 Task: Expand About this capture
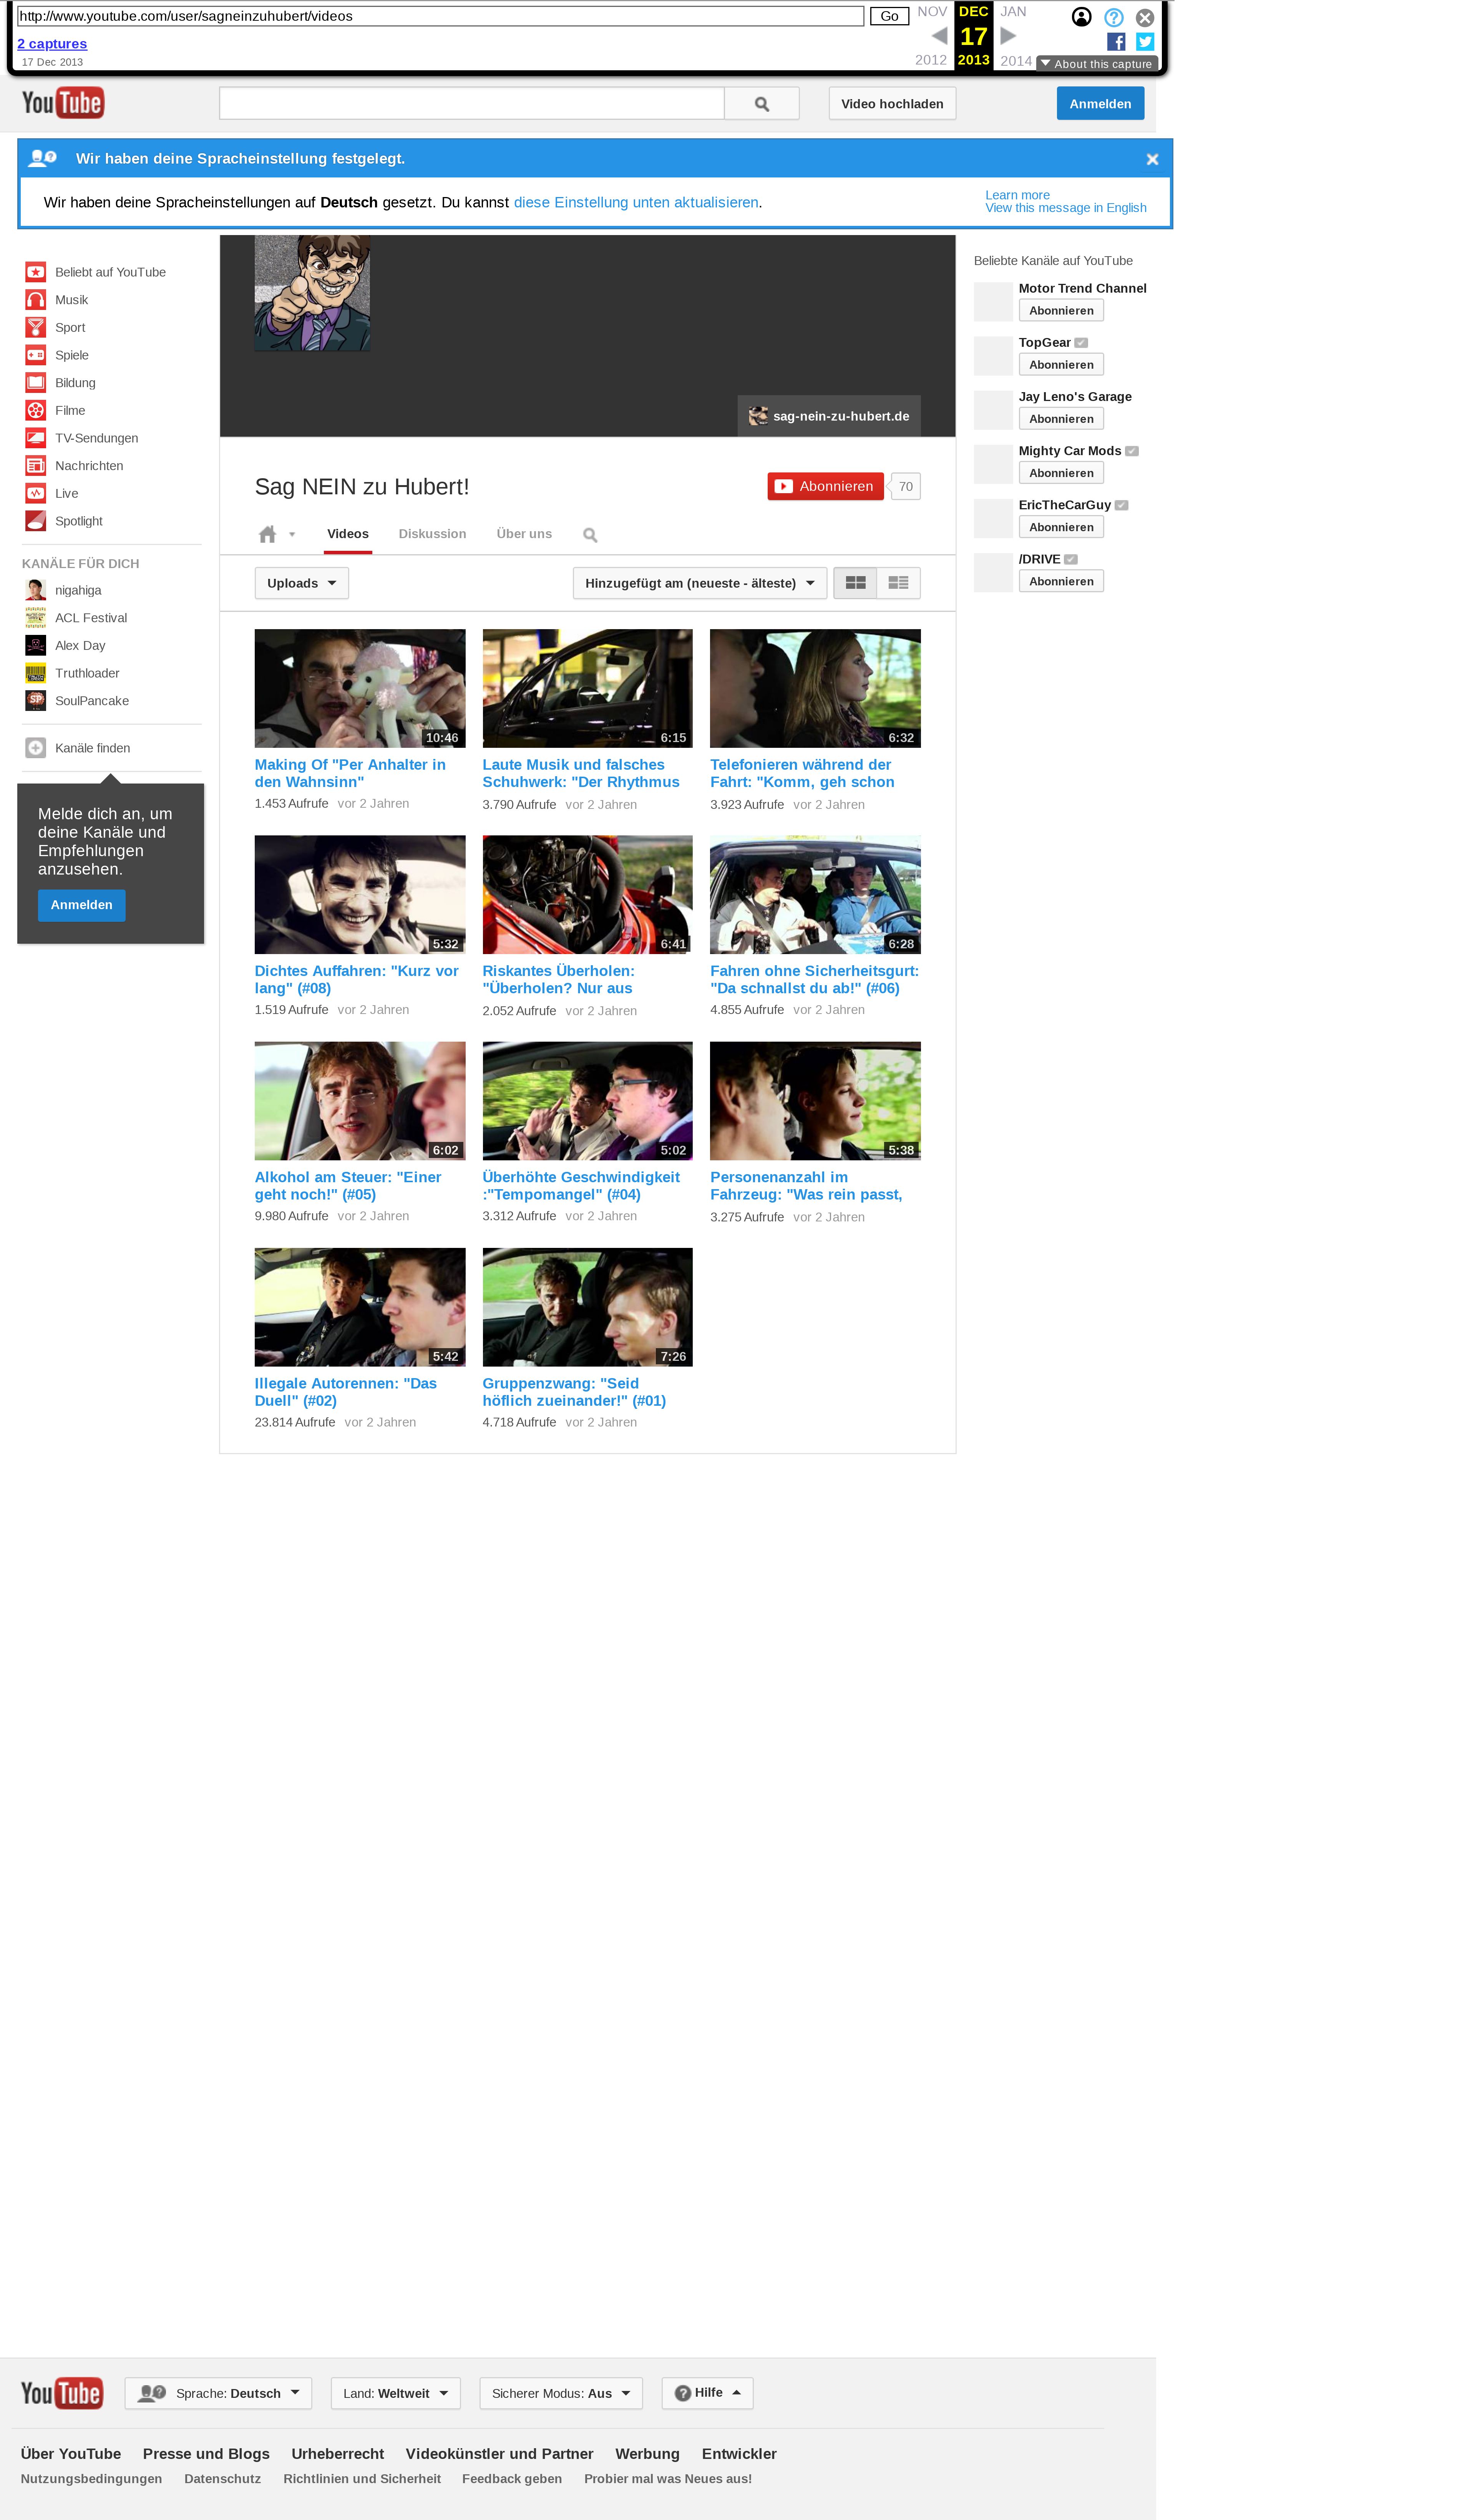1096,64
